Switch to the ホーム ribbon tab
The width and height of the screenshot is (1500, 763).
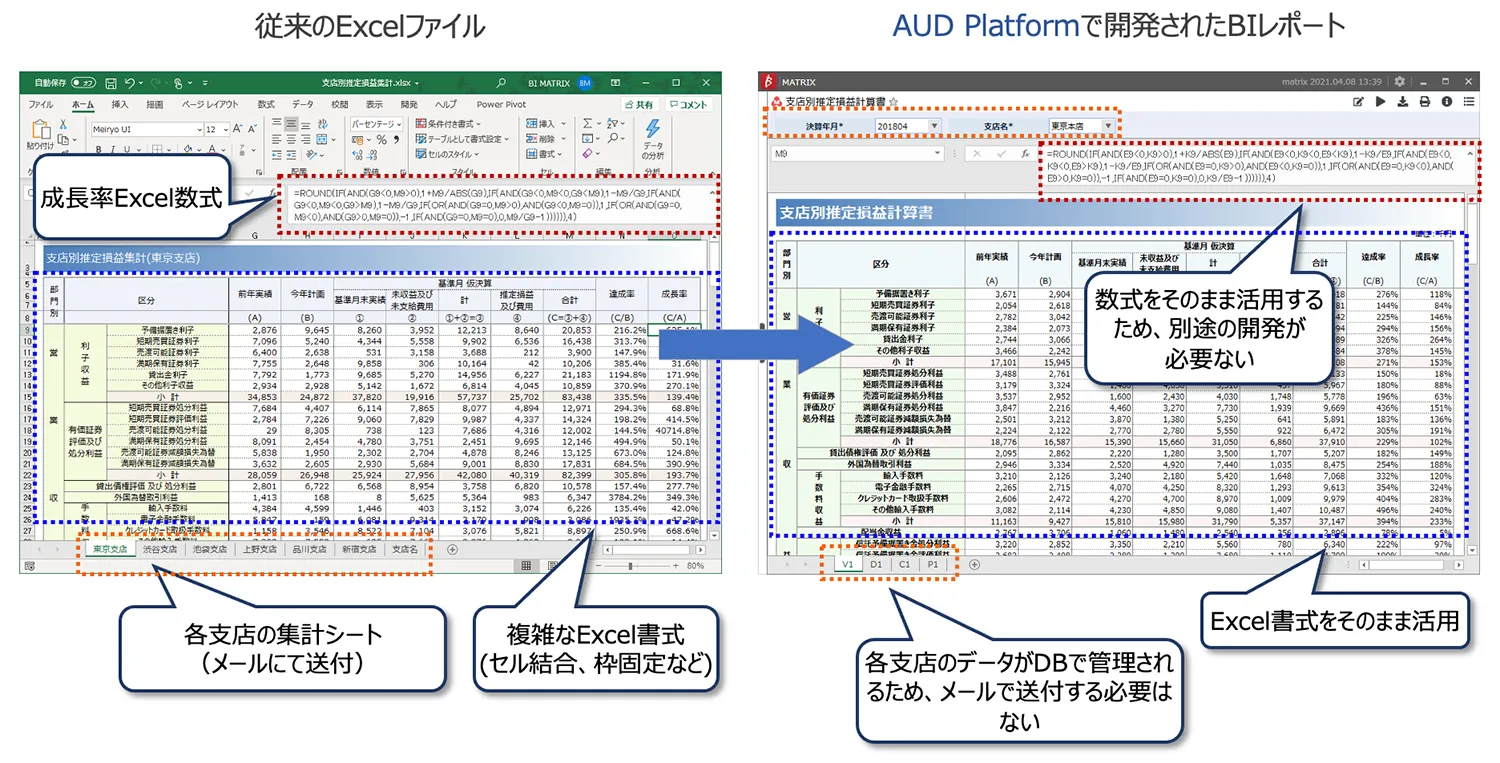click(x=83, y=104)
